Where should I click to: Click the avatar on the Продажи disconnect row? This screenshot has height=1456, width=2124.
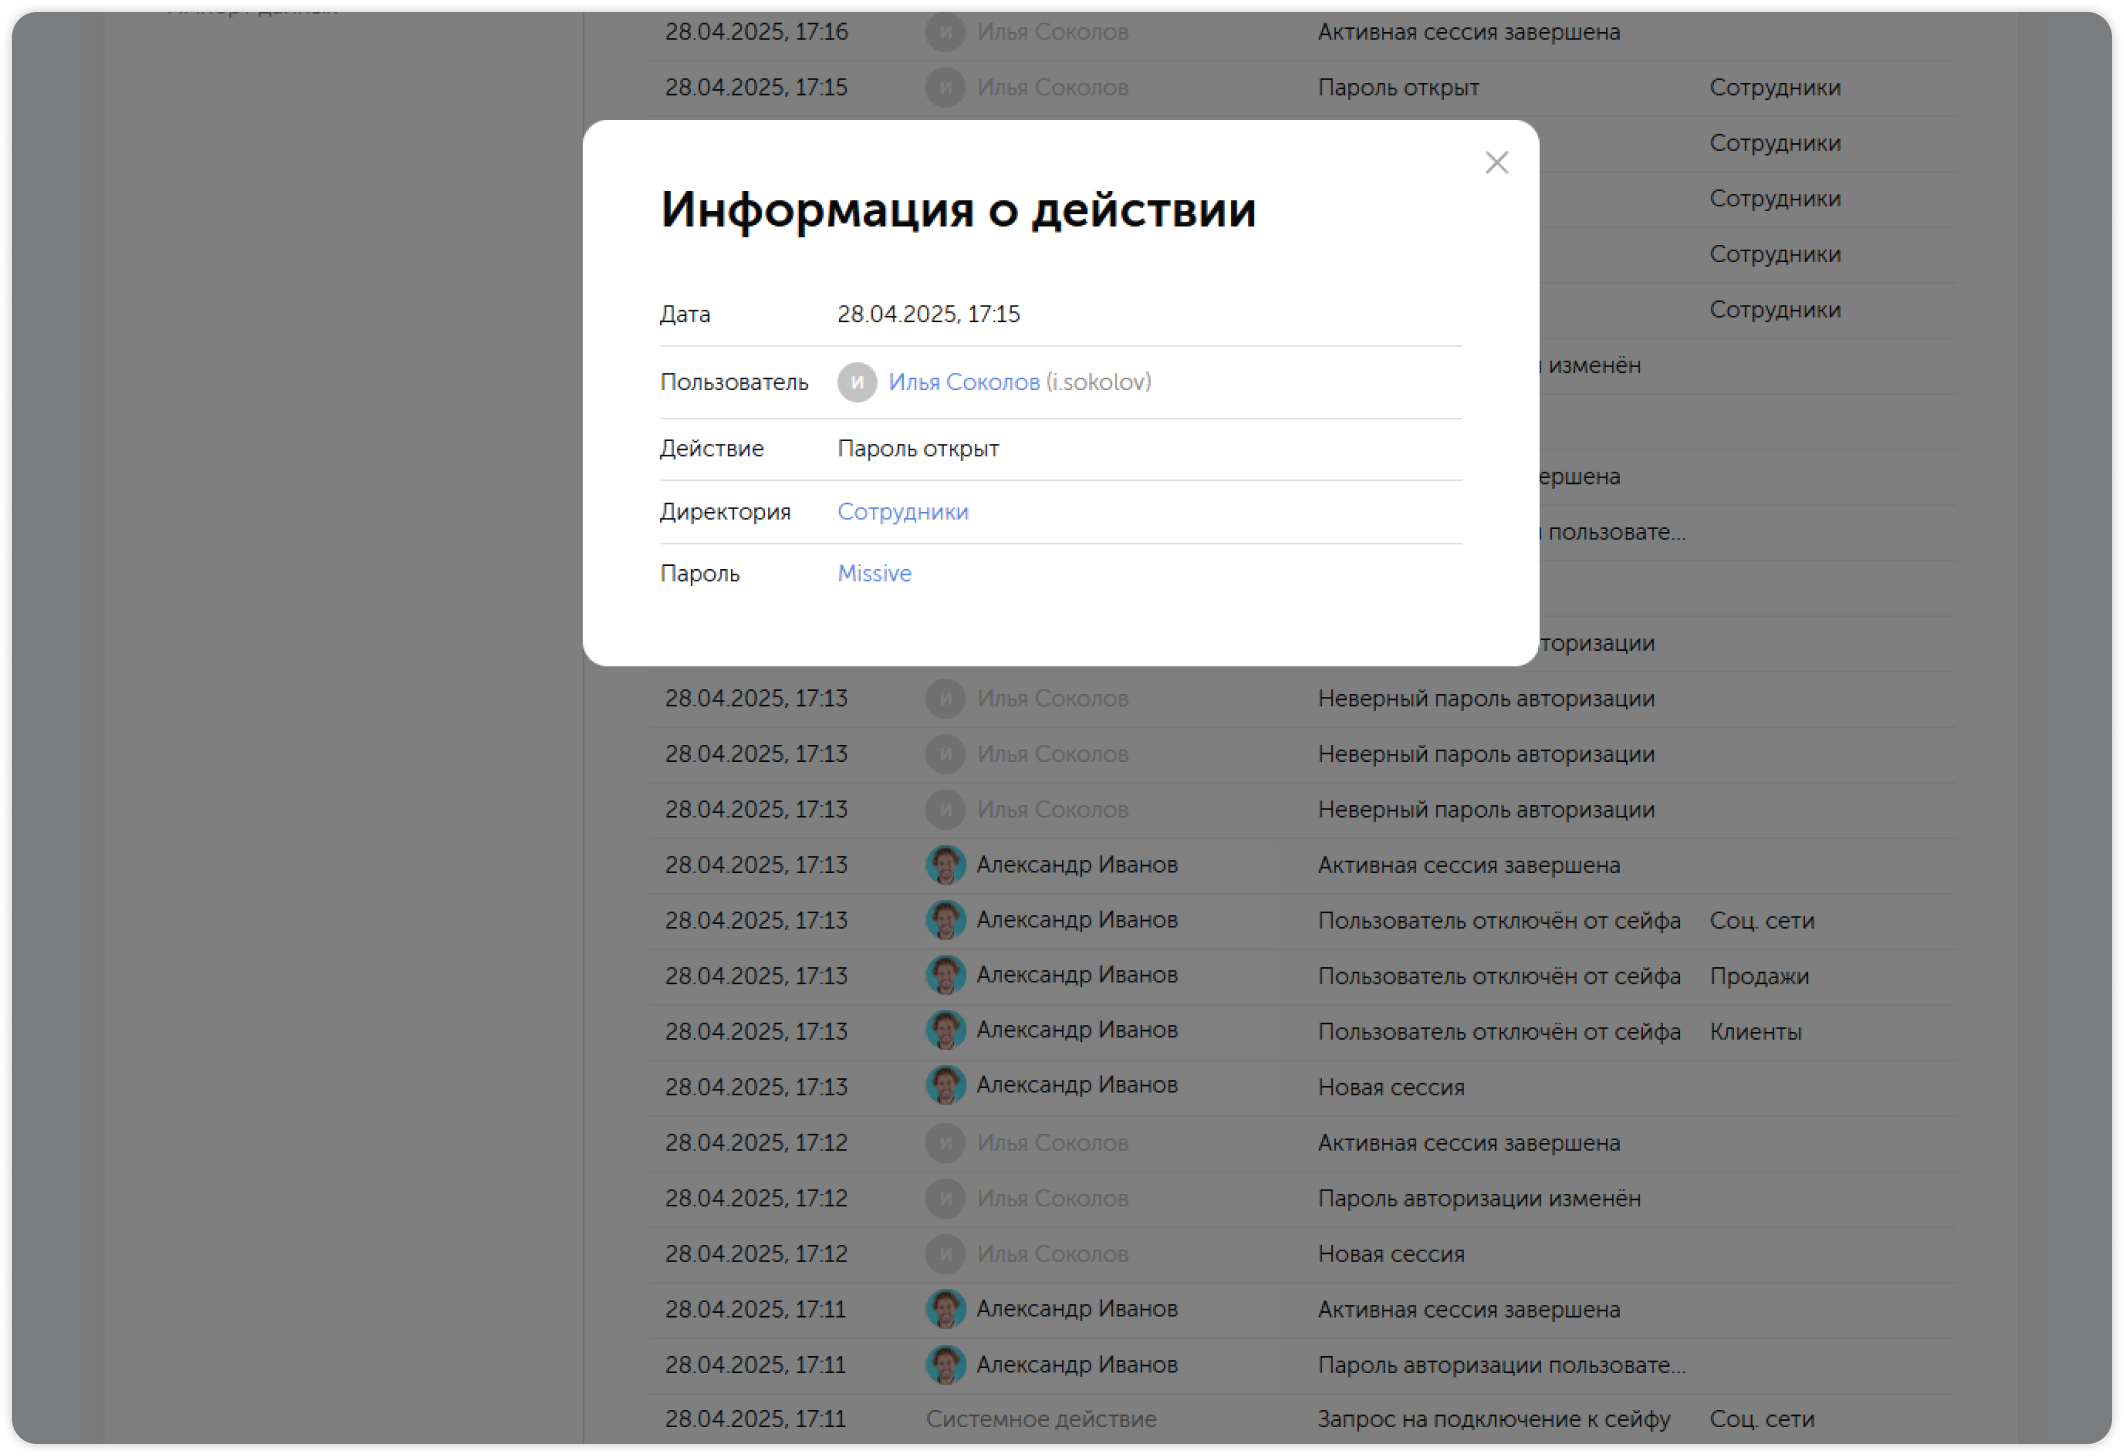point(944,975)
